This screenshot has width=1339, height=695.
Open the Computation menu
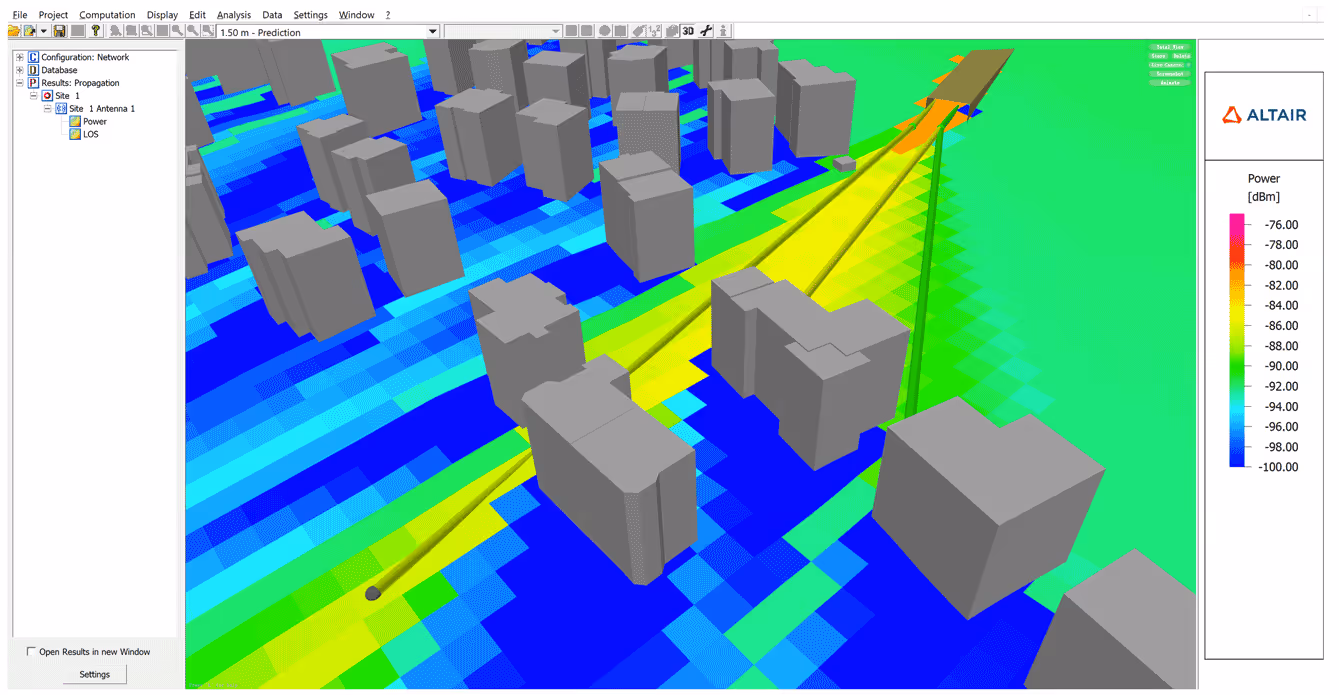(107, 15)
